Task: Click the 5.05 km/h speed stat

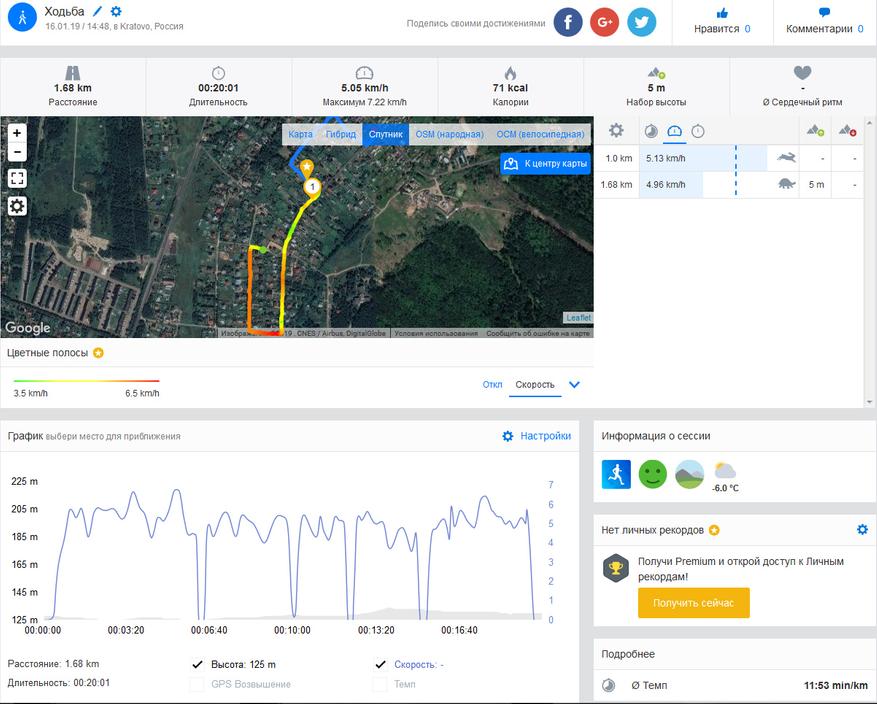Action: [365, 88]
